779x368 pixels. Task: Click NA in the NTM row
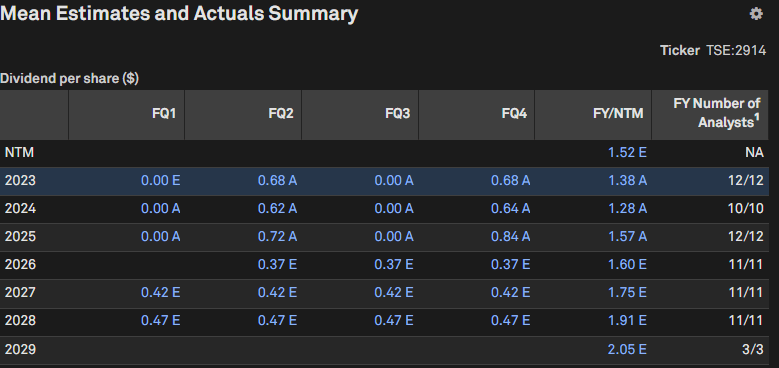(x=754, y=152)
